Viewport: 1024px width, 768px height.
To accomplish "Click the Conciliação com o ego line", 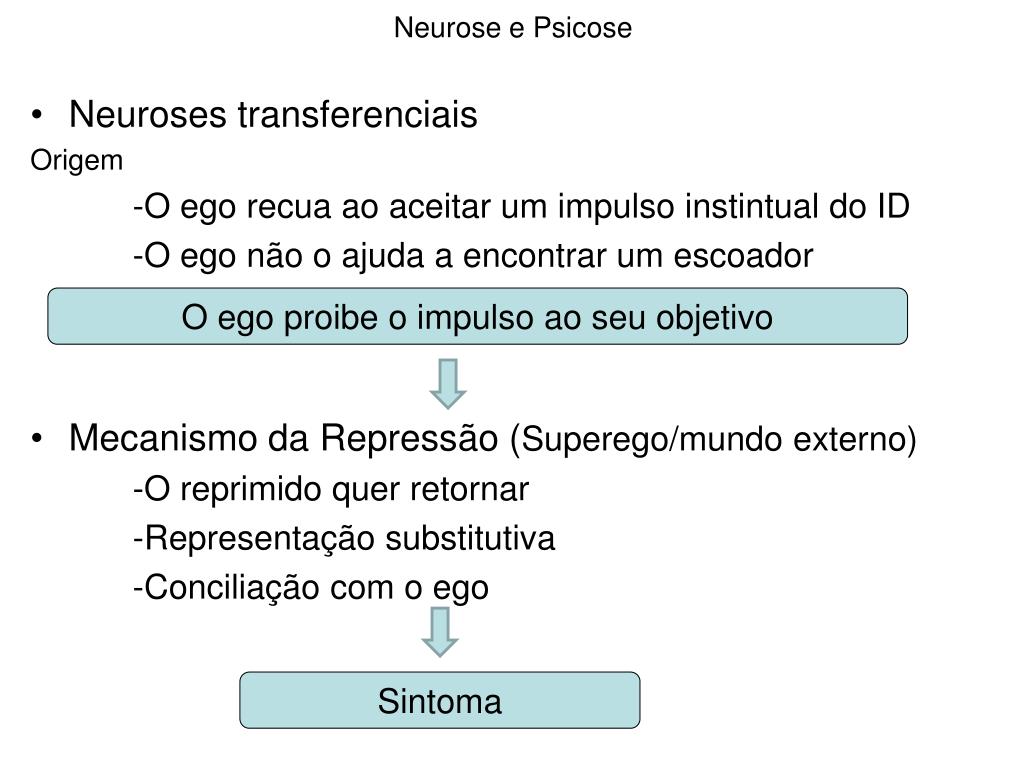I will pyautogui.click(x=311, y=588).
